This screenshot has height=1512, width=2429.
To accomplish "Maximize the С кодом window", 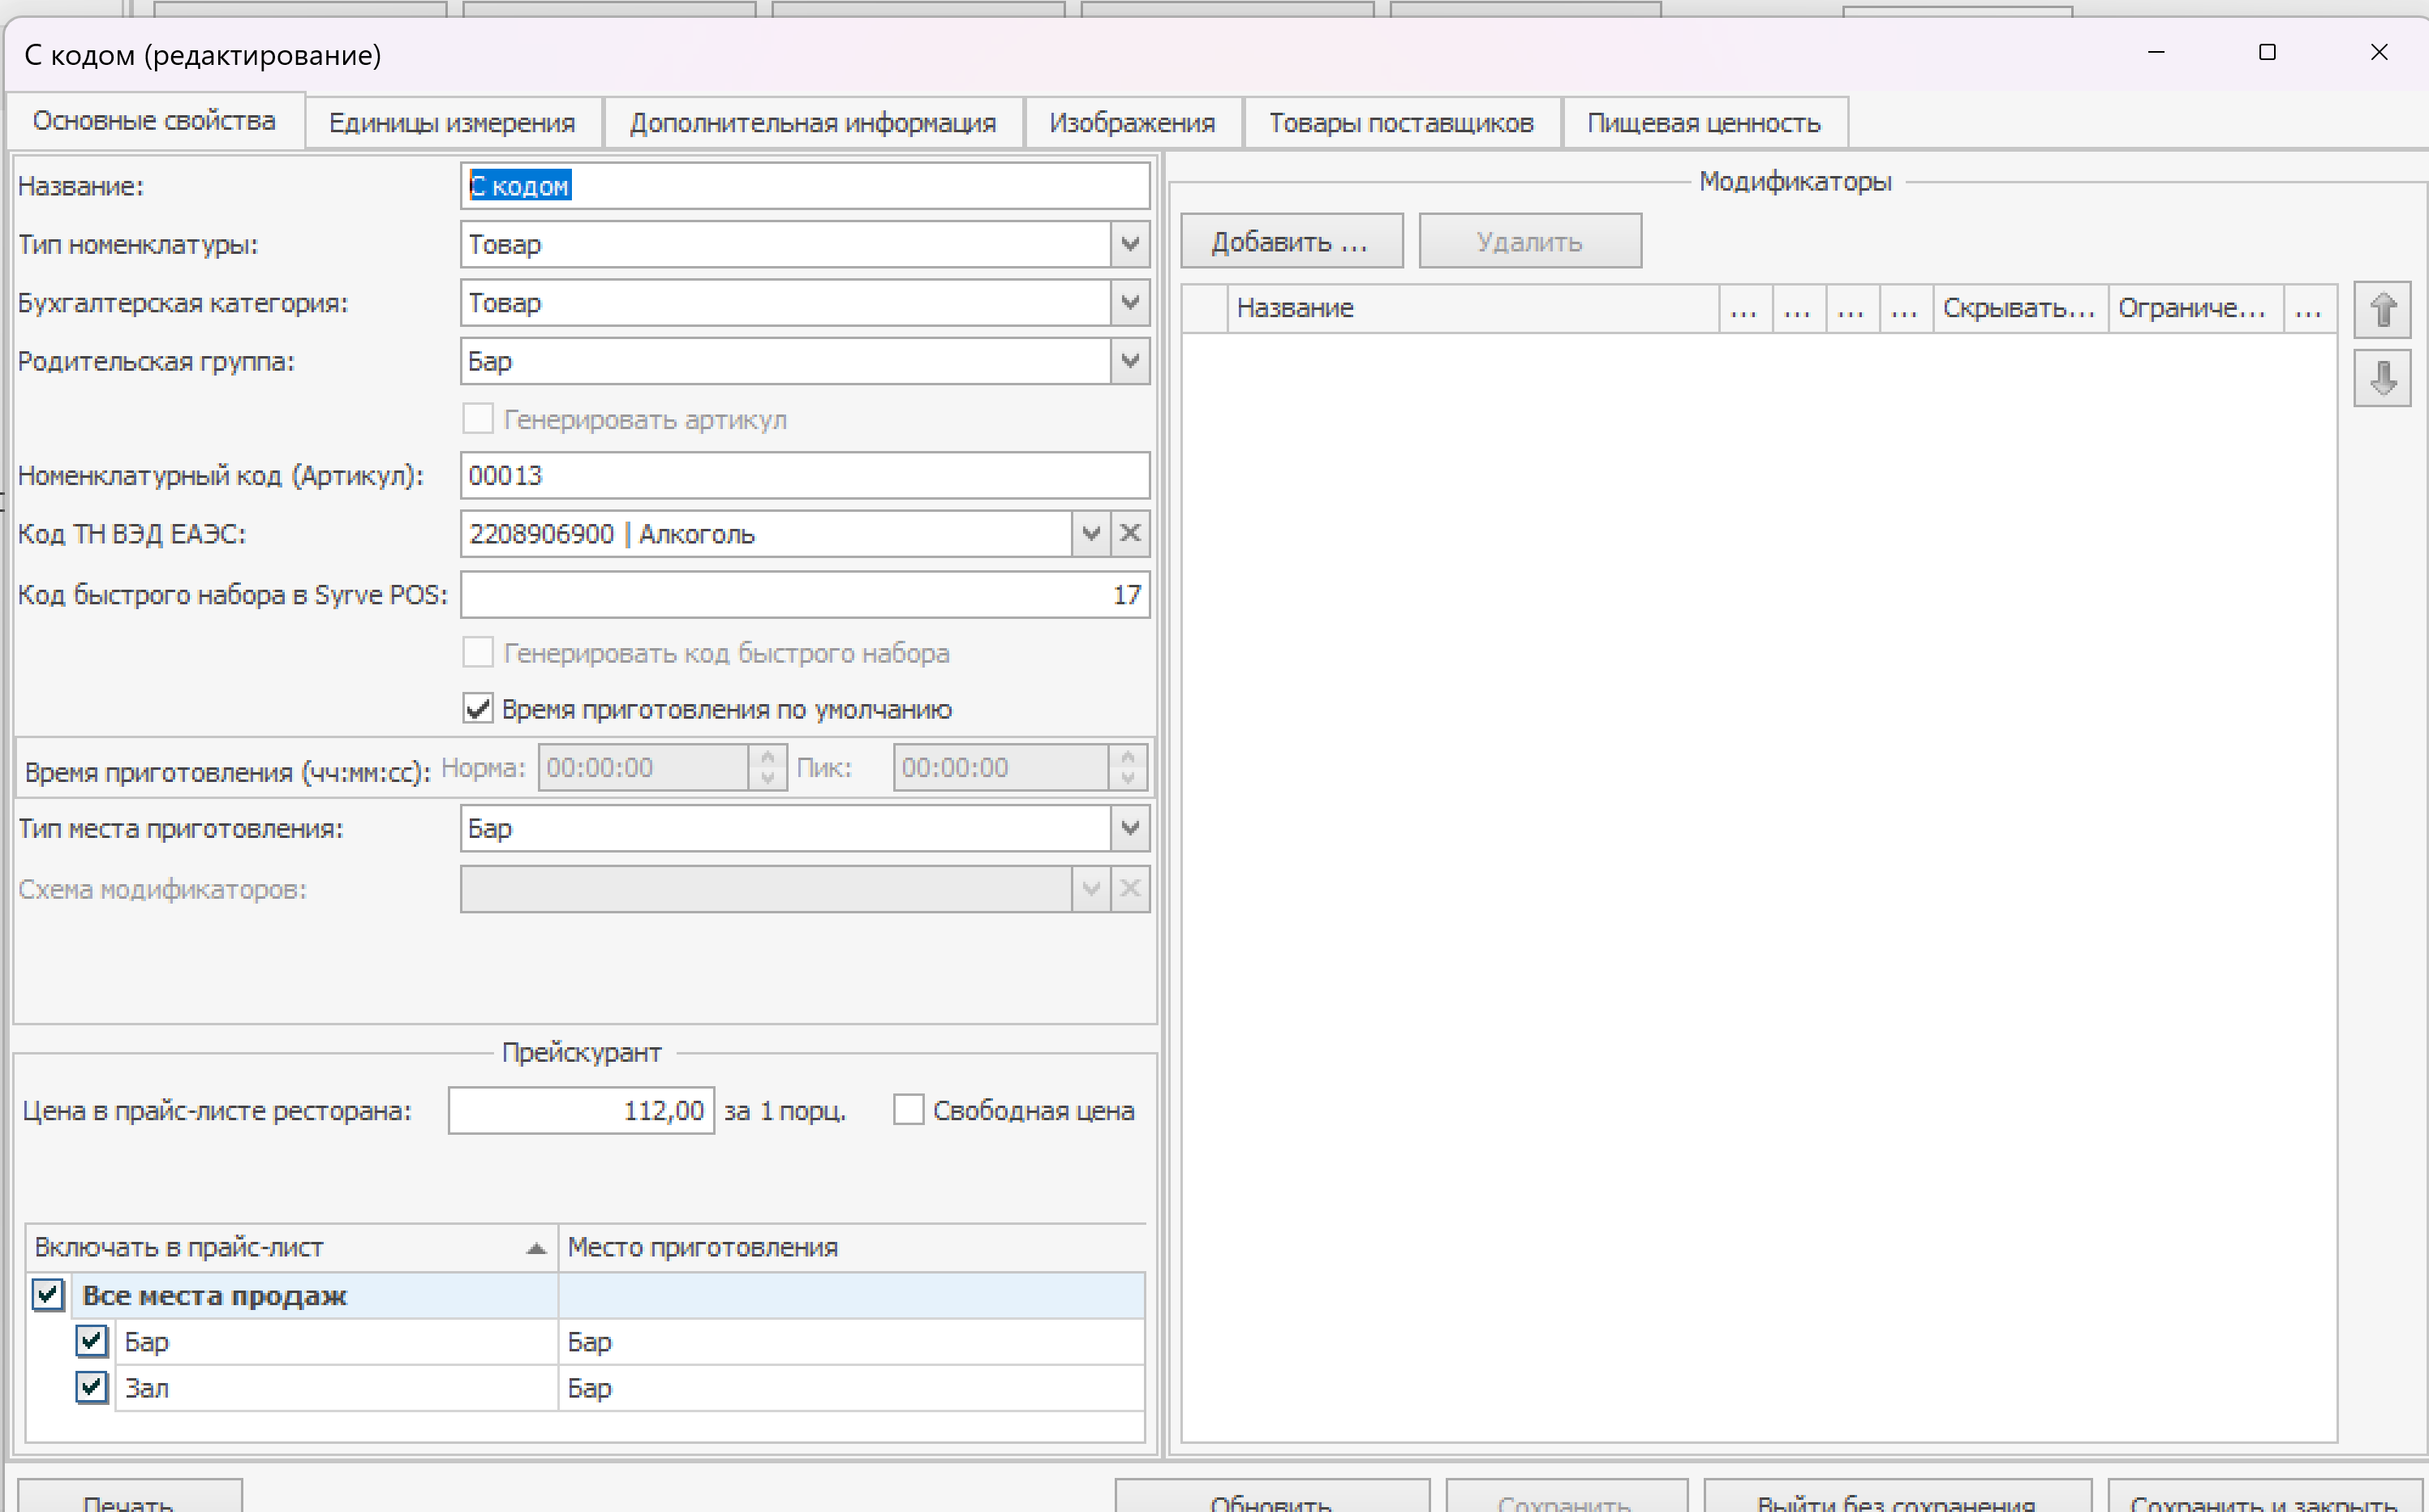I will [2267, 52].
